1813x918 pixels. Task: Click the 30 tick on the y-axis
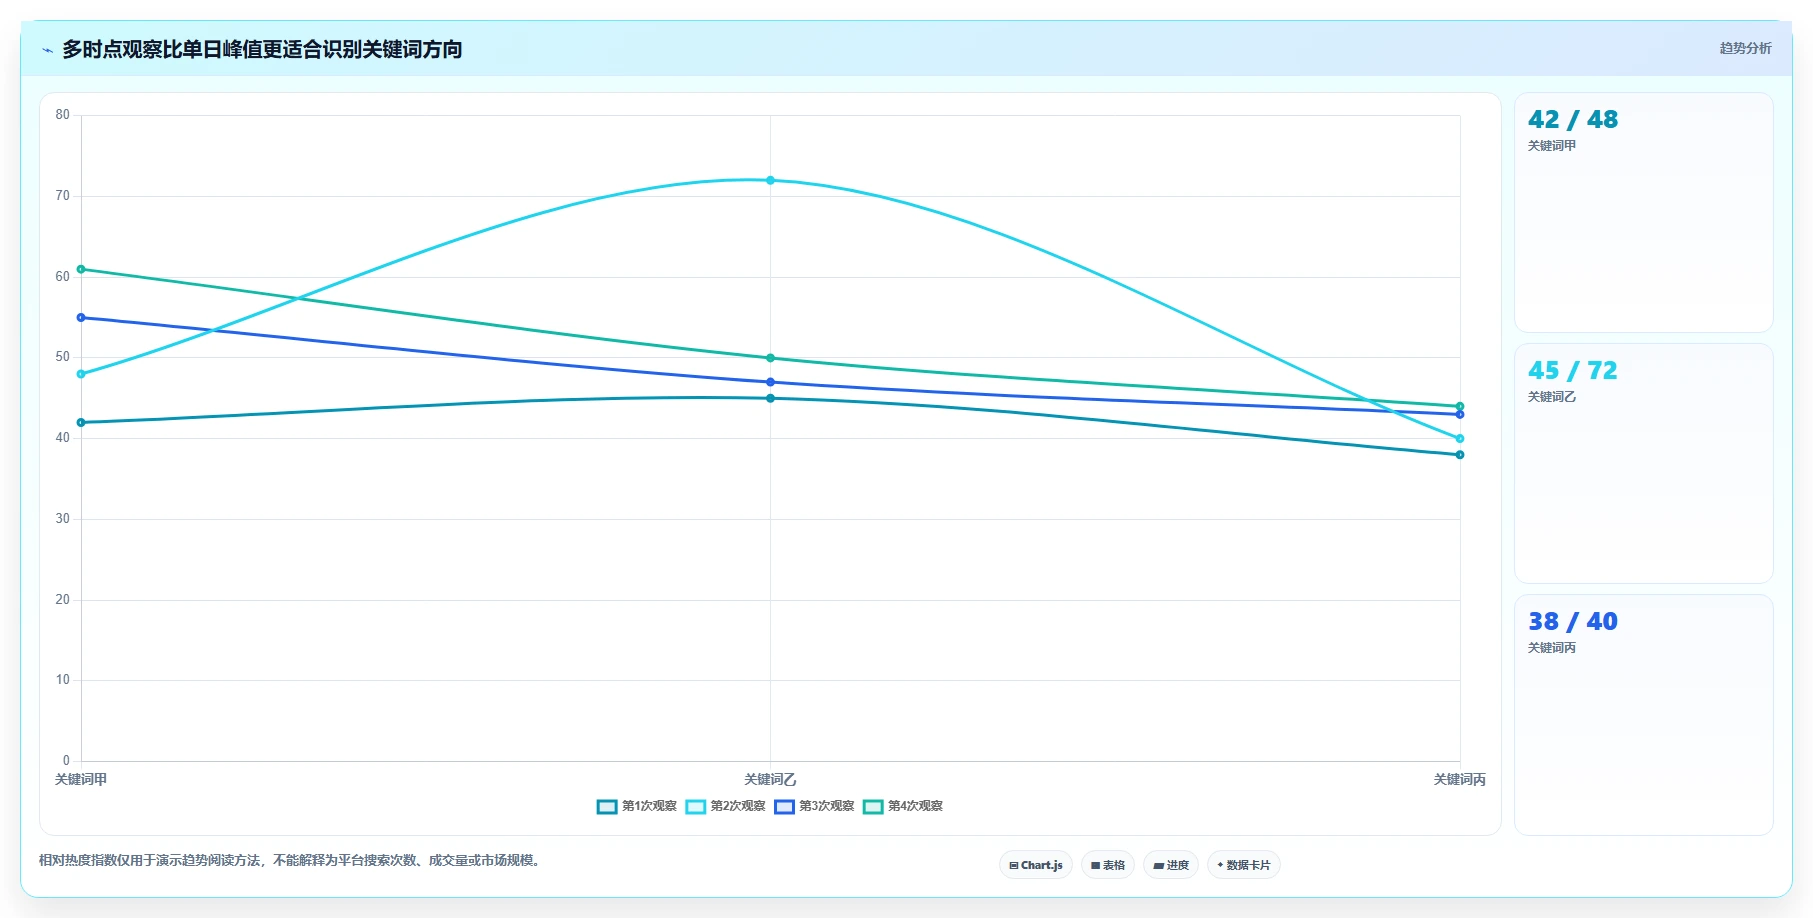coord(63,519)
